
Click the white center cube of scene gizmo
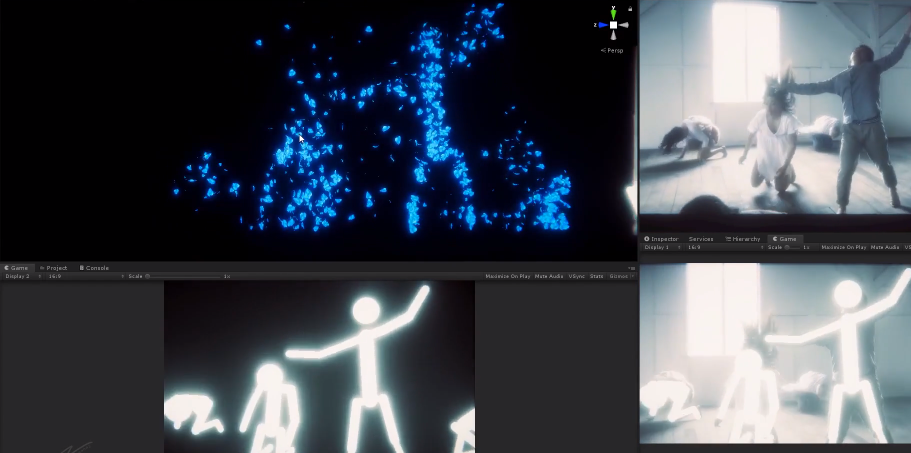pos(613,25)
